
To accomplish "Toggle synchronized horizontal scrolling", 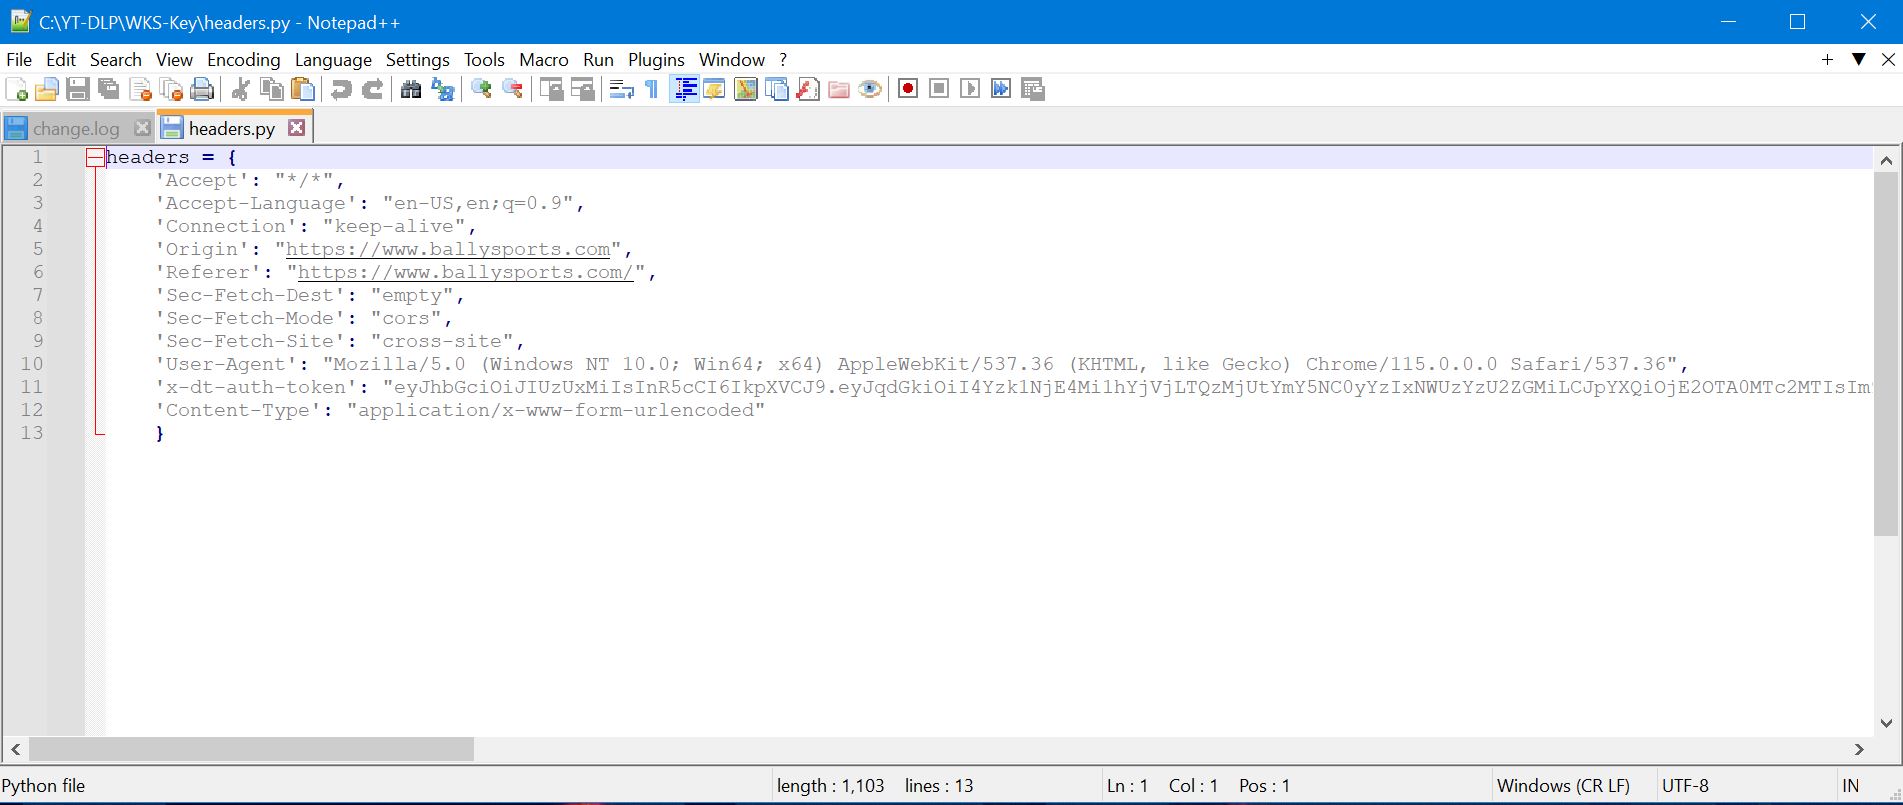I will (582, 90).
